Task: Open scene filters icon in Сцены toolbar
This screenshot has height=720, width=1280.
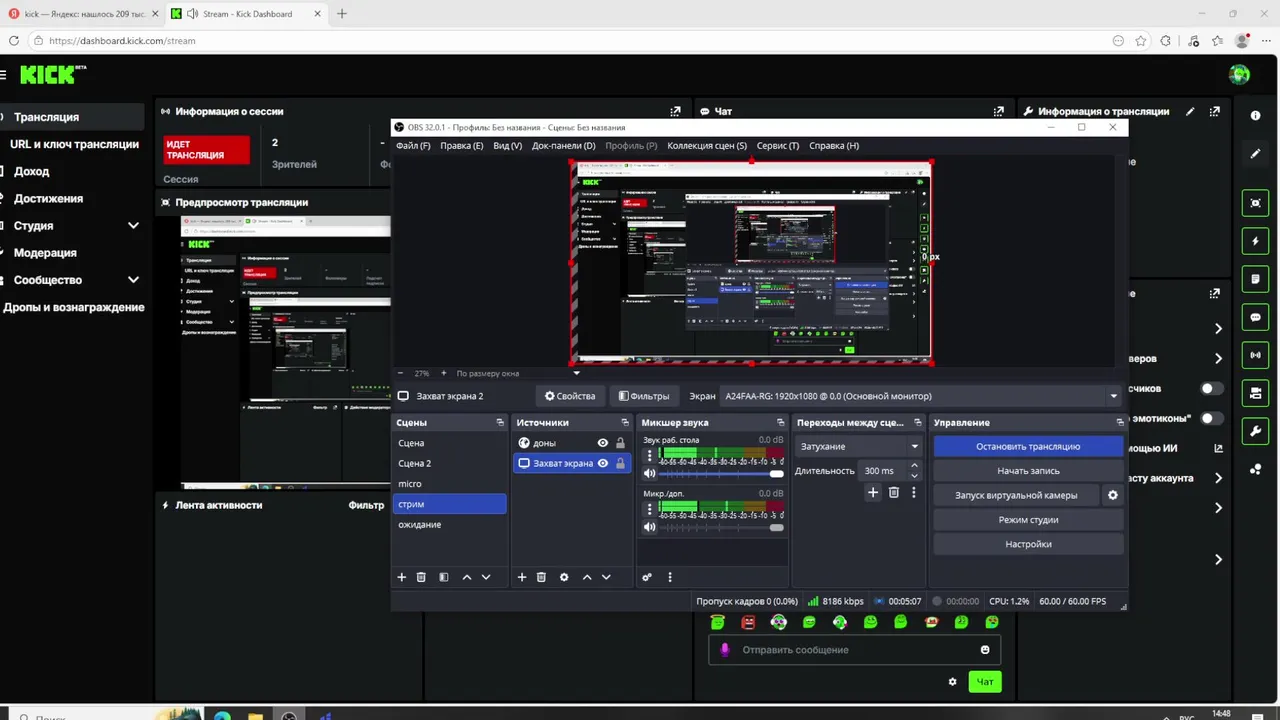Action: pos(444,577)
